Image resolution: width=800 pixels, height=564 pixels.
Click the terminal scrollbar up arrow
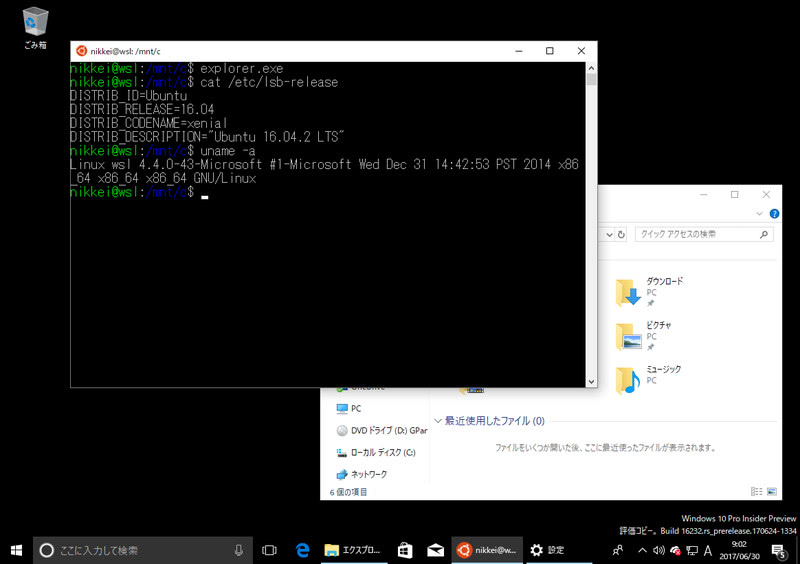(591, 68)
